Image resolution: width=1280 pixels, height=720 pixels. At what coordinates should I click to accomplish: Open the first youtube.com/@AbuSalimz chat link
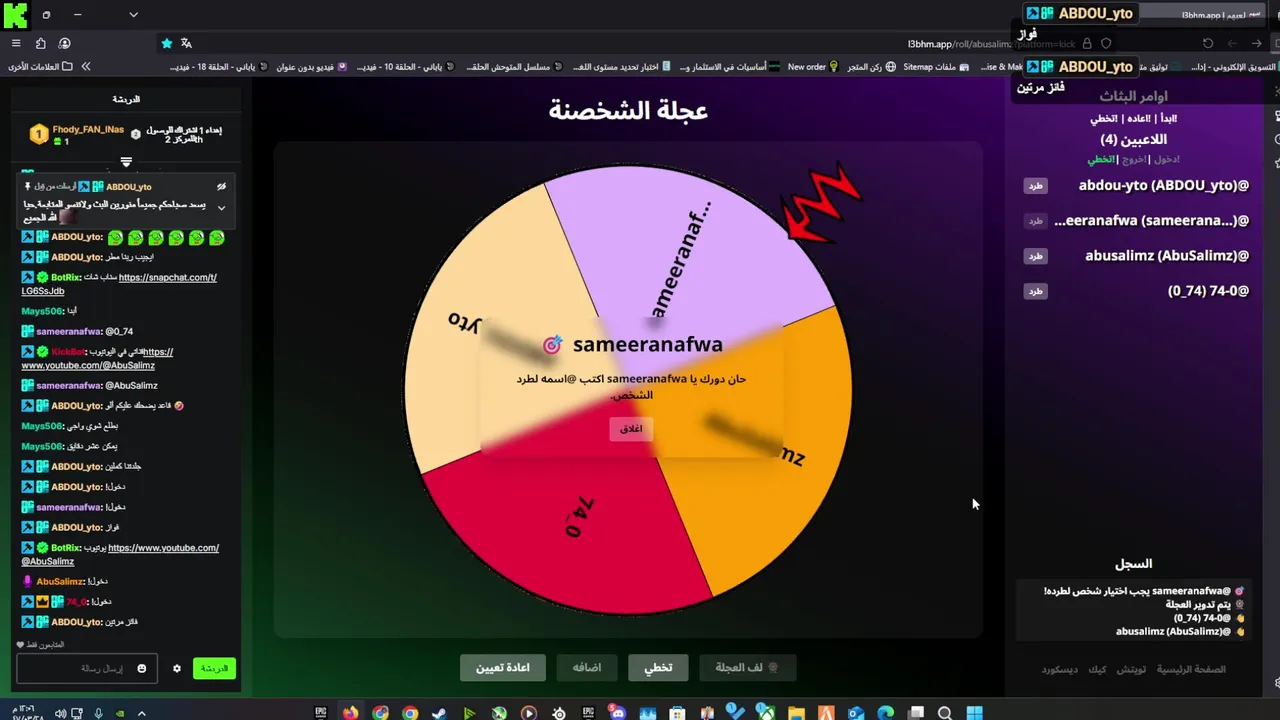(97, 358)
